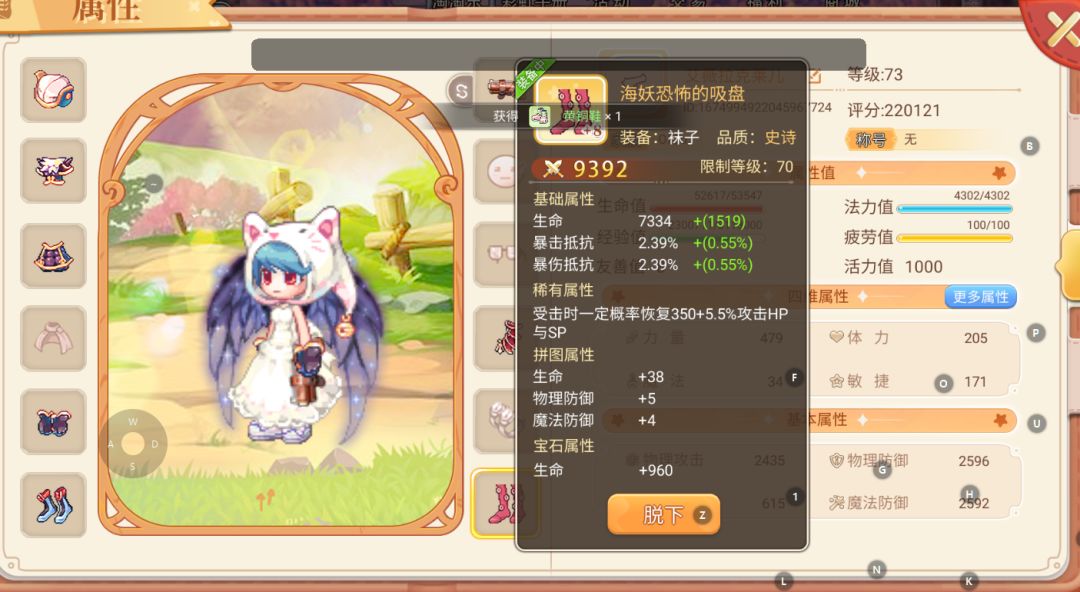The width and height of the screenshot is (1080, 592).
Task: Click the 脱下 unequip button
Action: [663, 514]
